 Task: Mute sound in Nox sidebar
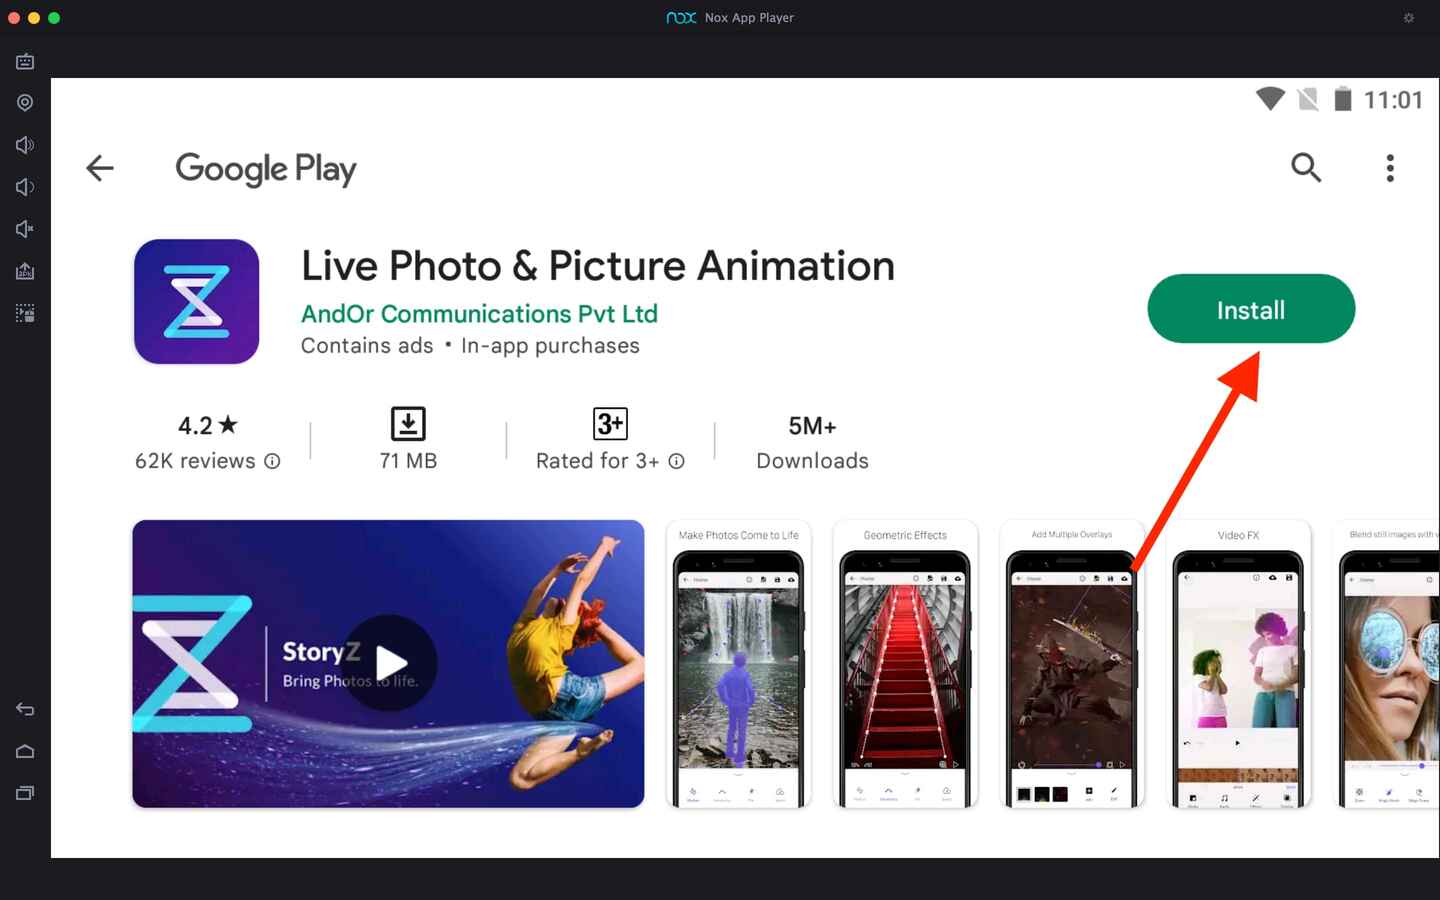coord(25,229)
